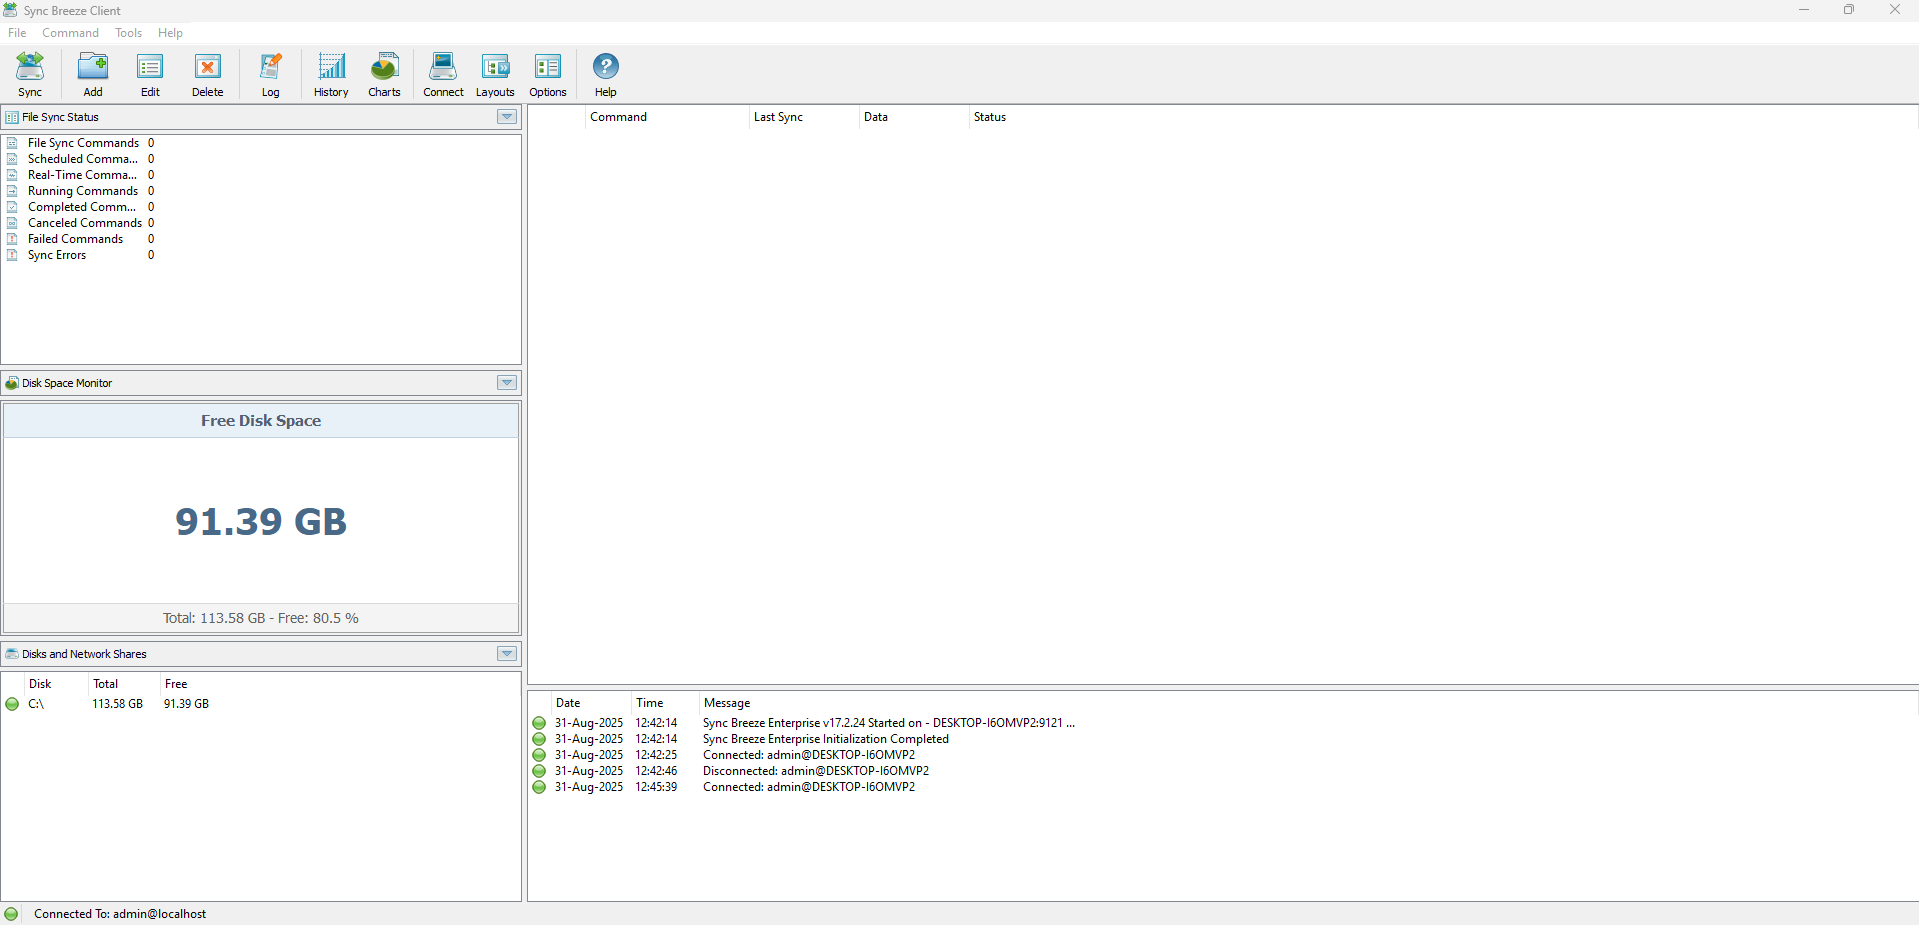
Task: Open the Tools menu
Action: (x=128, y=33)
